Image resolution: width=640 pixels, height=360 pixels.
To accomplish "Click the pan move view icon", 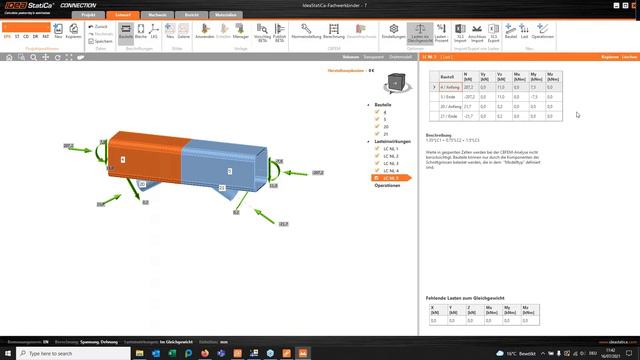I will (46, 58).
